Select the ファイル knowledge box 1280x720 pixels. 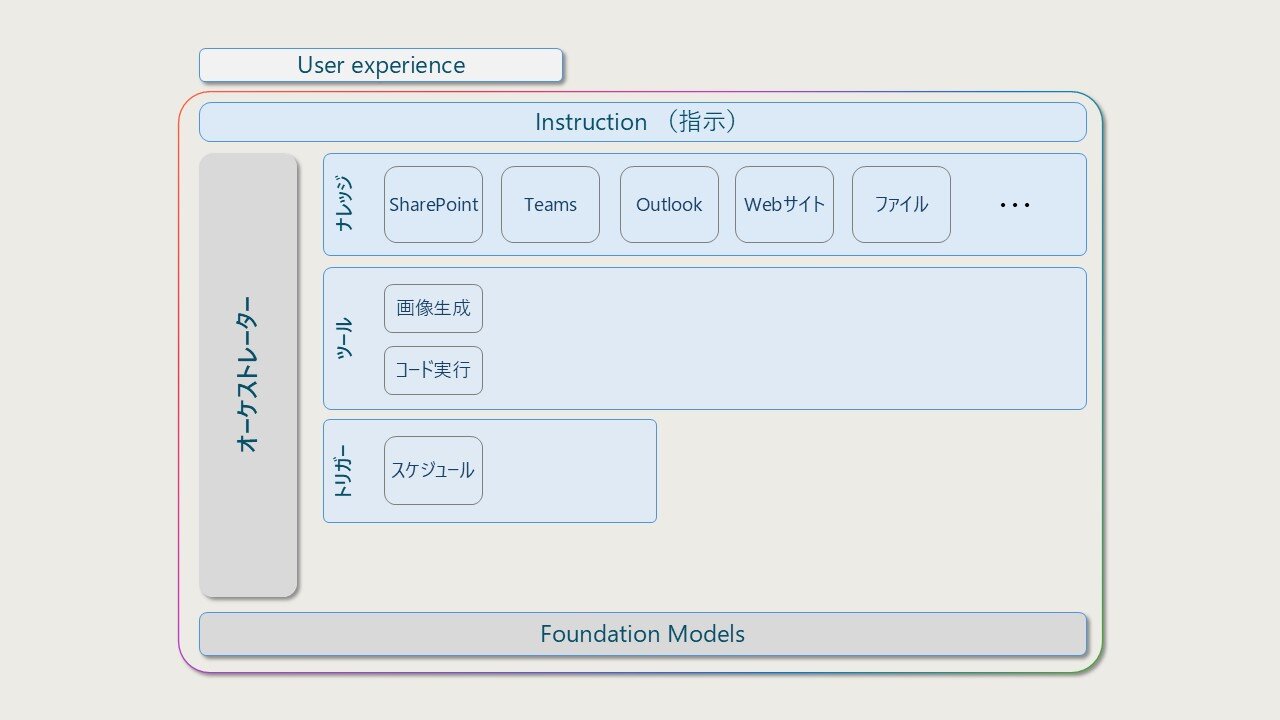tap(901, 204)
